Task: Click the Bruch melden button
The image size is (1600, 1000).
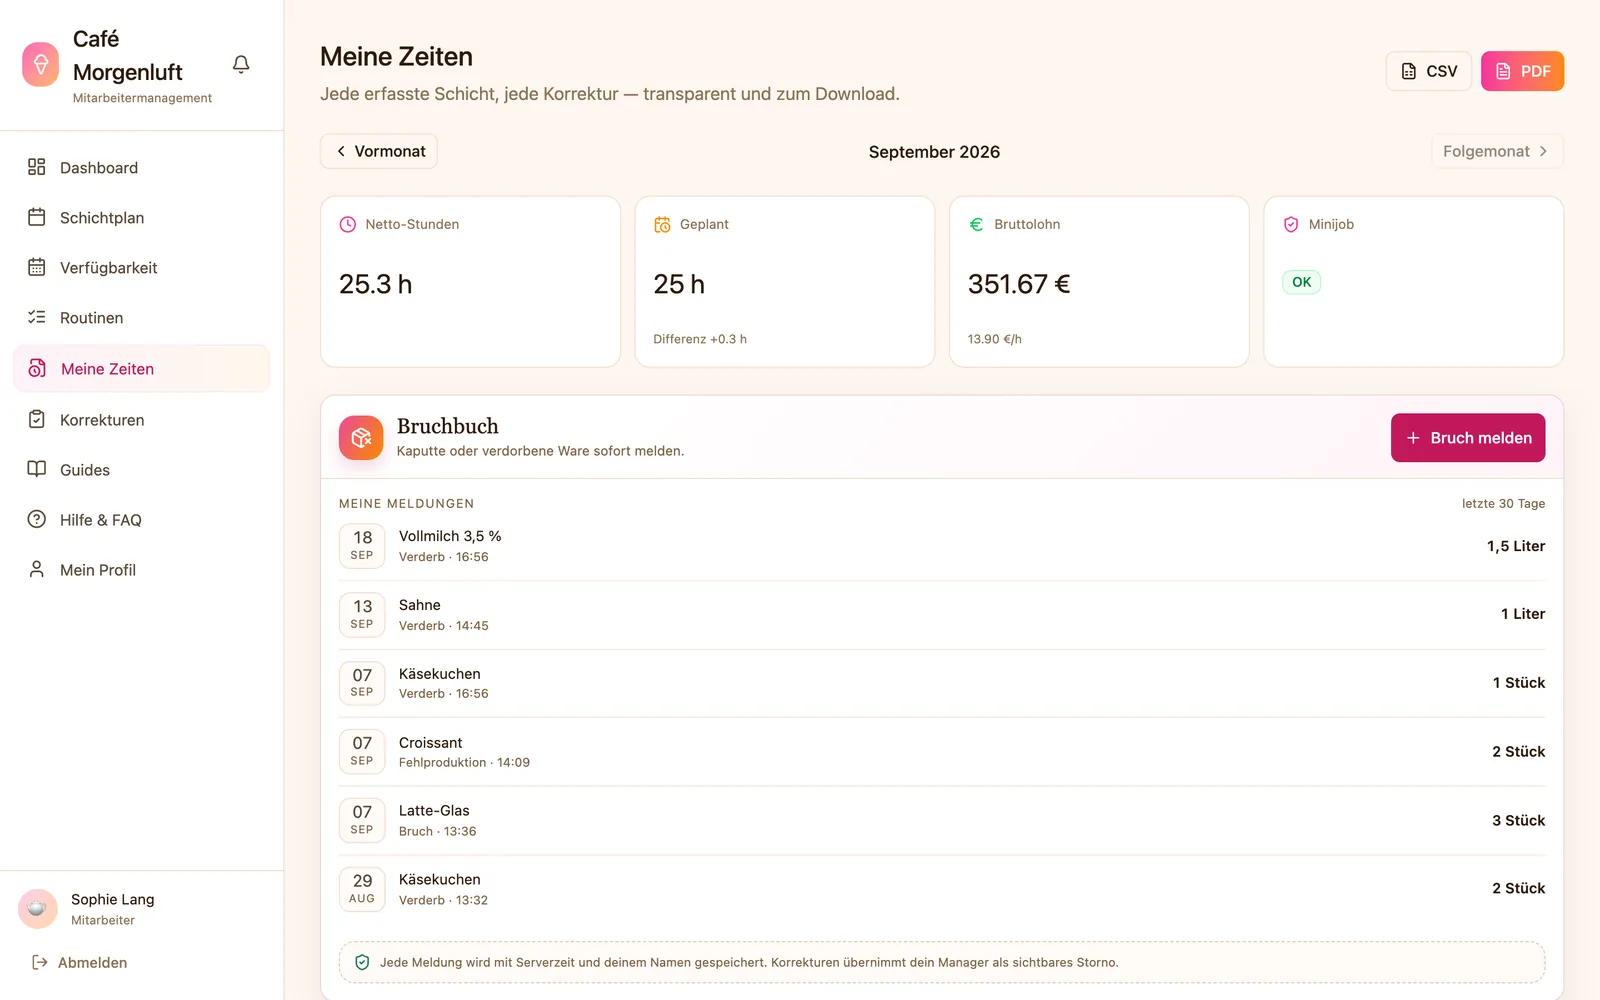Action: 1468,438
